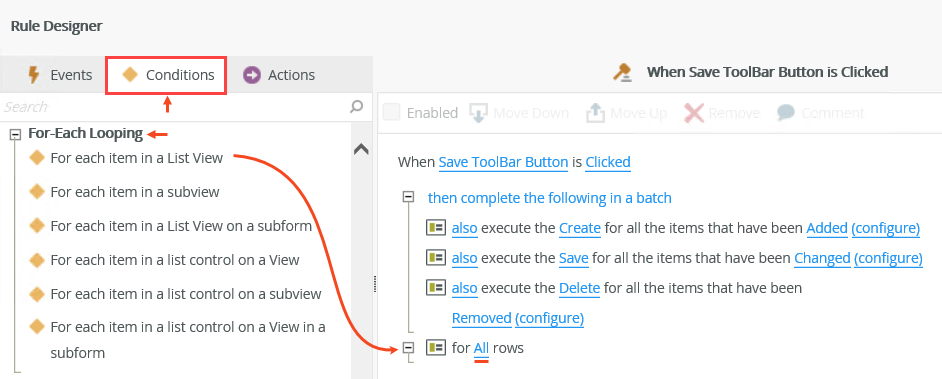This screenshot has height=379, width=942.
Task: Open the Save ToolBar Button link
Action: pos(503,162)
